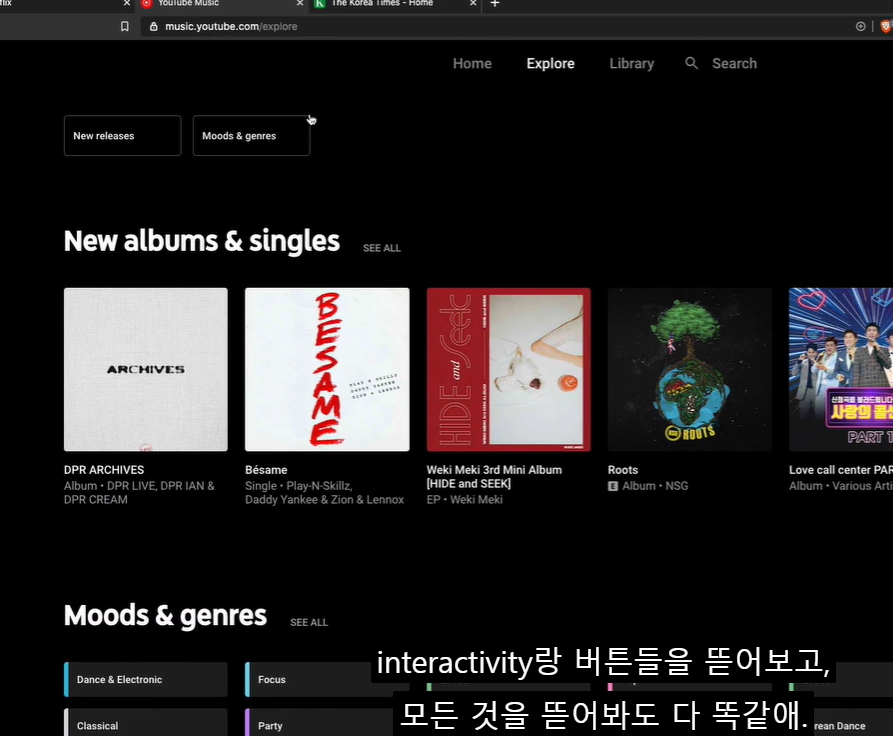893x736 pixels.
Task: Click the Bésame title link
Action: (266, 470)
